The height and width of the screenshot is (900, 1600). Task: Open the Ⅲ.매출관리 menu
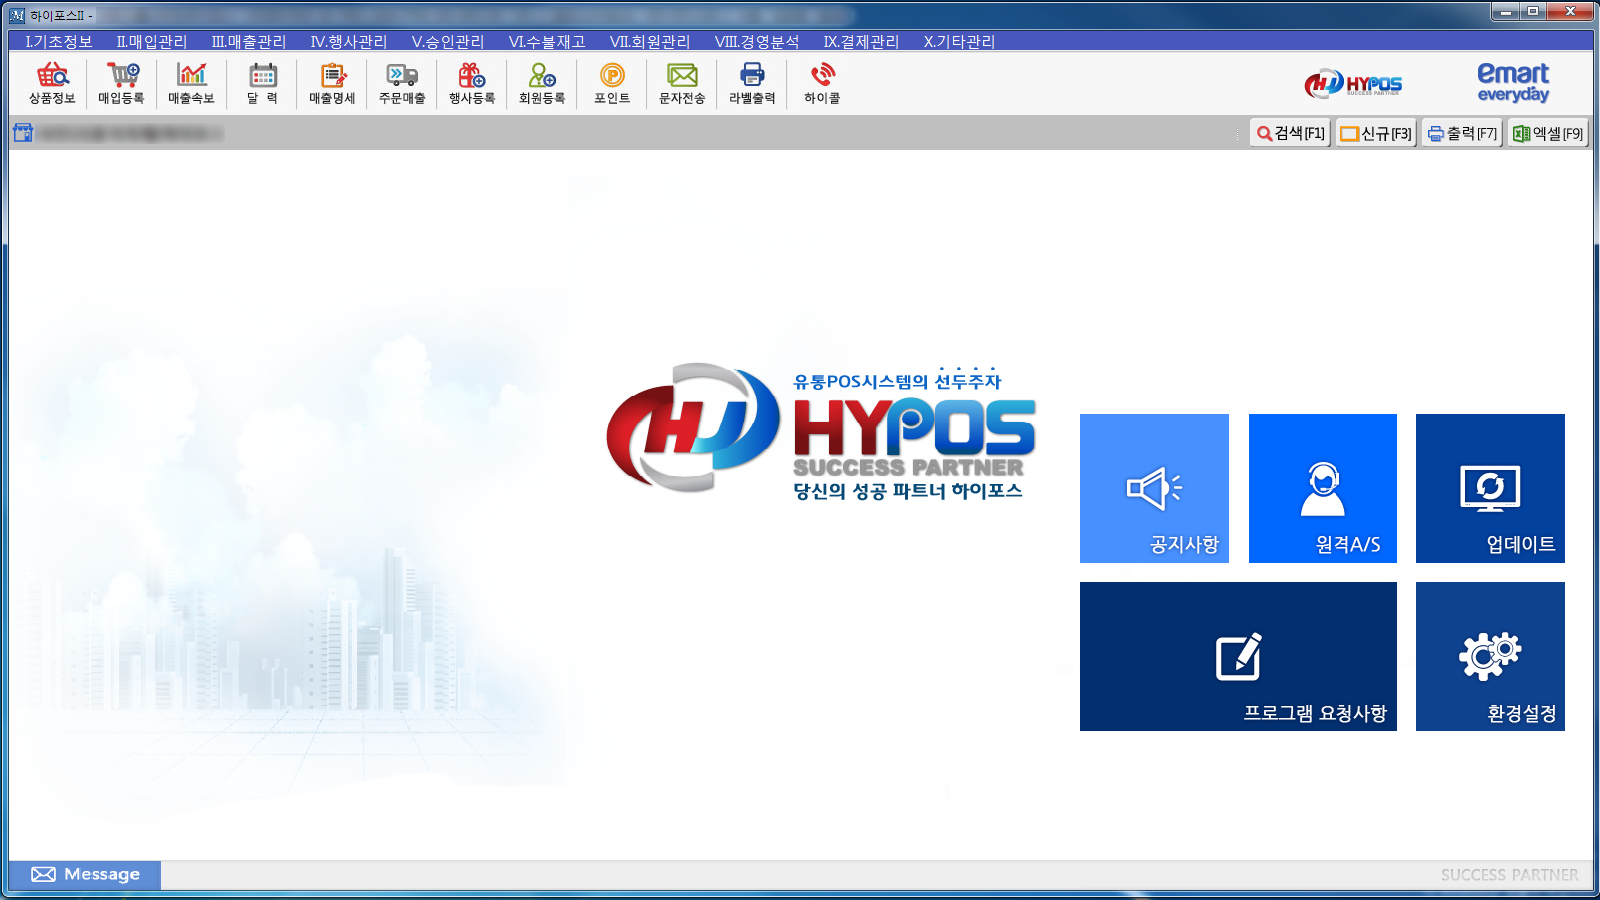click(x=248, y=42)
